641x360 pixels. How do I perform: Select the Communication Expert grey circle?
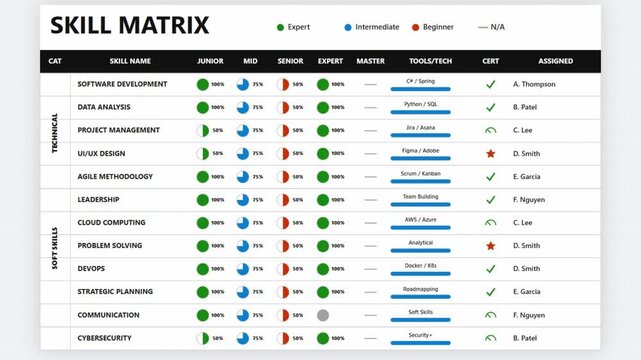click(323, 315)
